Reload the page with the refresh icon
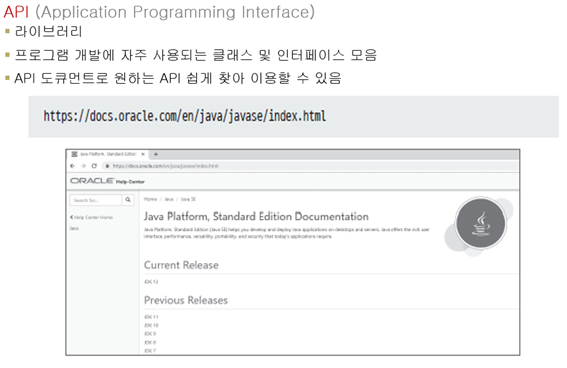This screenshot has height=368, width=567. point(94,166)
